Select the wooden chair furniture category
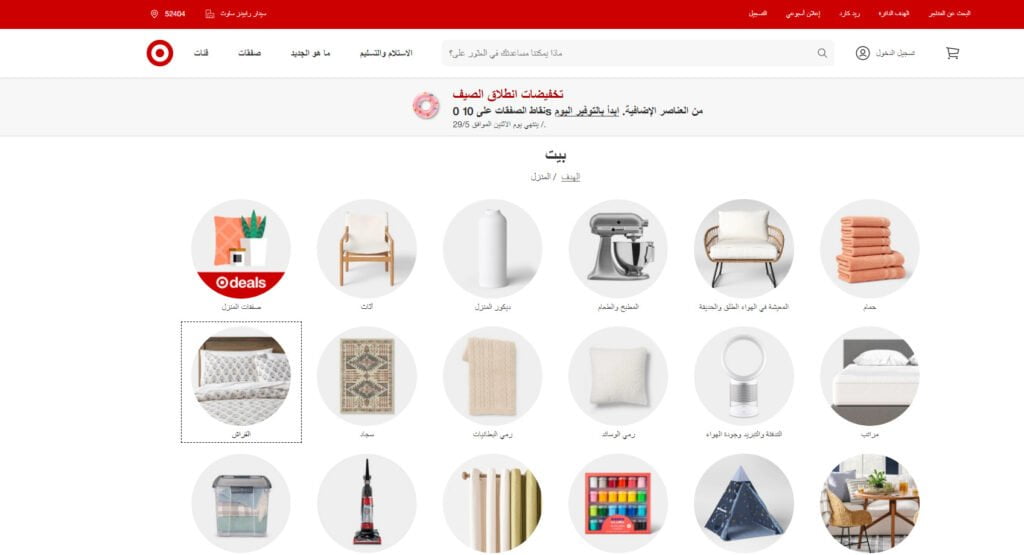 (367, 249)
